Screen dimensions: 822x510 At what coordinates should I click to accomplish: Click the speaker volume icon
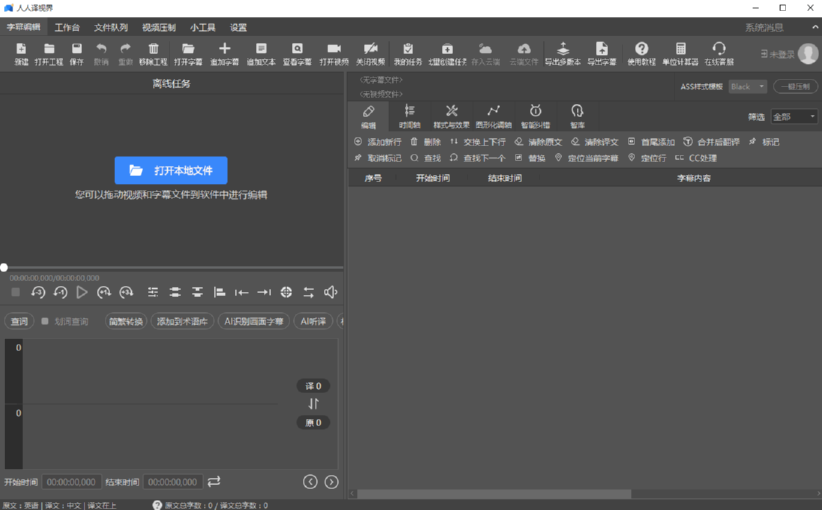tap(330, 292)
